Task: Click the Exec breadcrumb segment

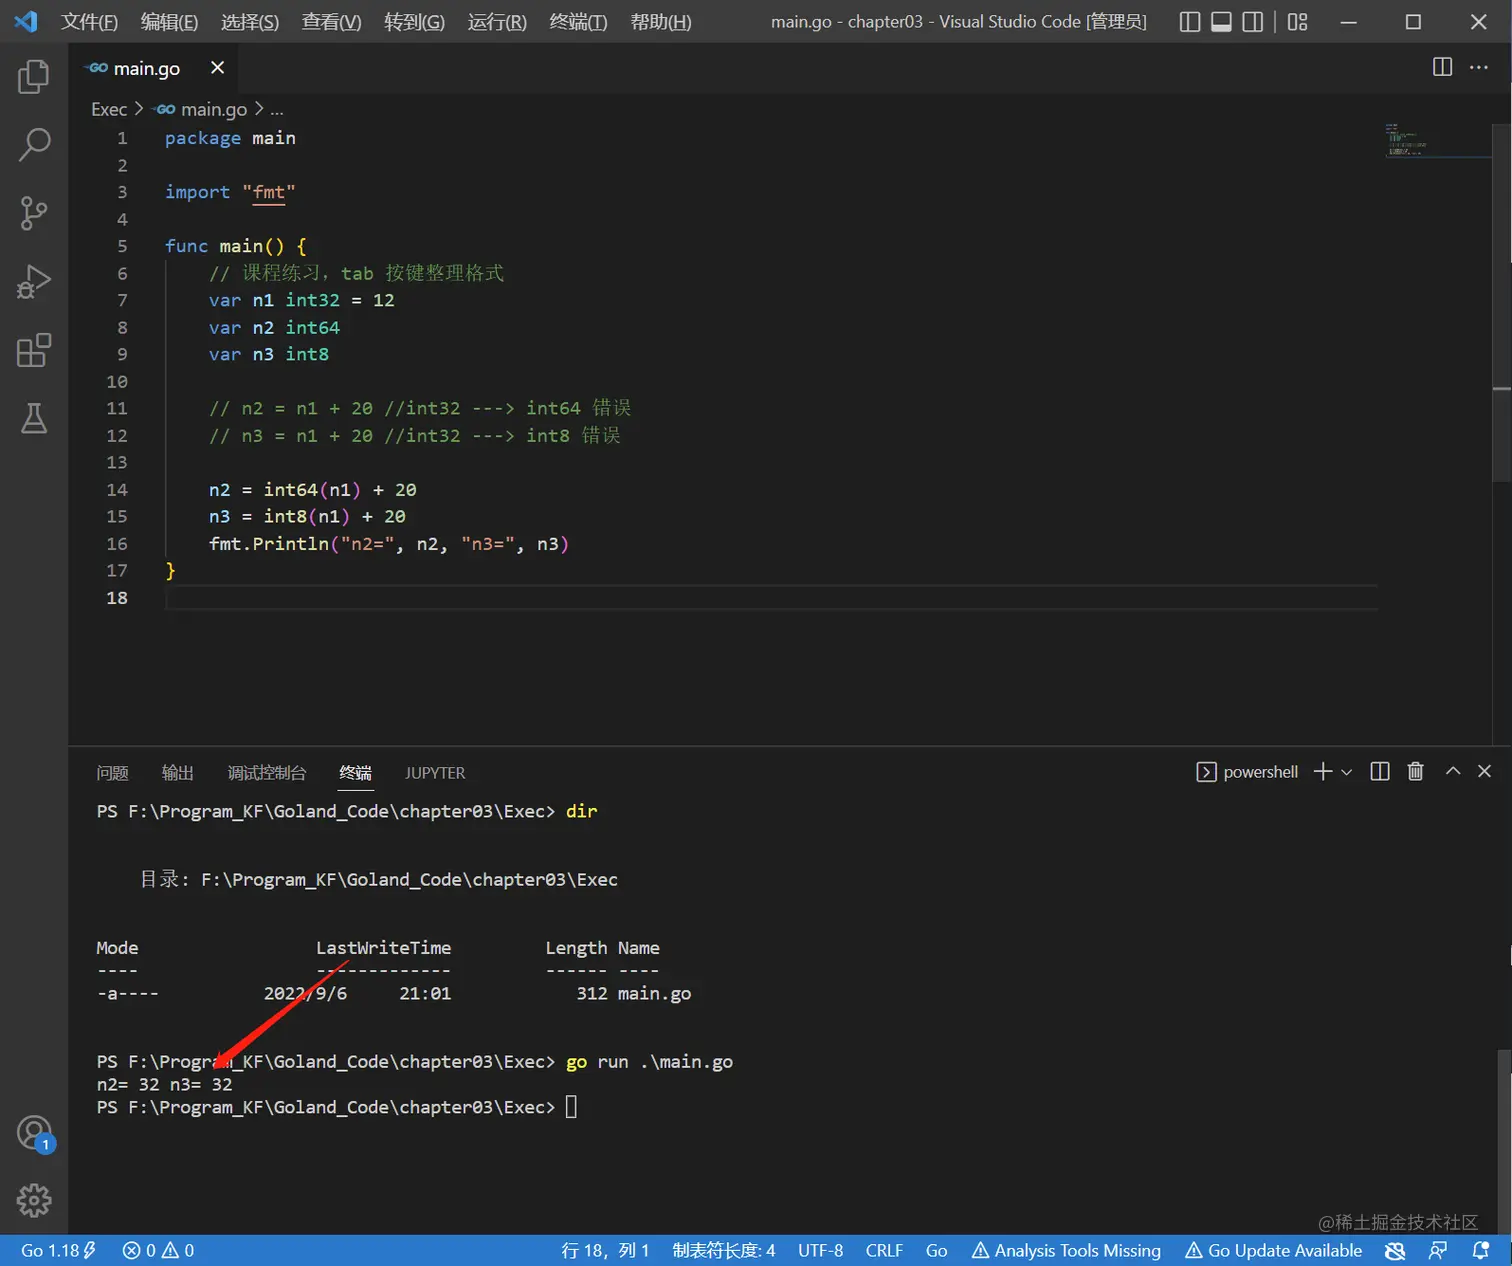Action: click(x=109, y=109)
